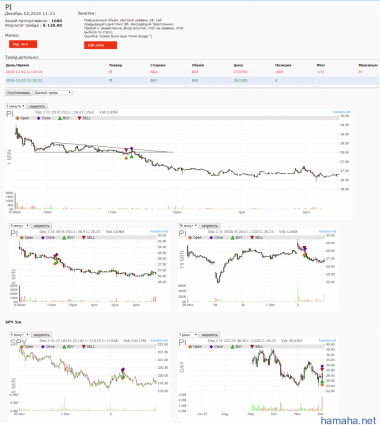Click hamaha.net link on 1-minute chart
Viewport: 380px width, 425px height.
pyautogui.click(x=342, y=112)
